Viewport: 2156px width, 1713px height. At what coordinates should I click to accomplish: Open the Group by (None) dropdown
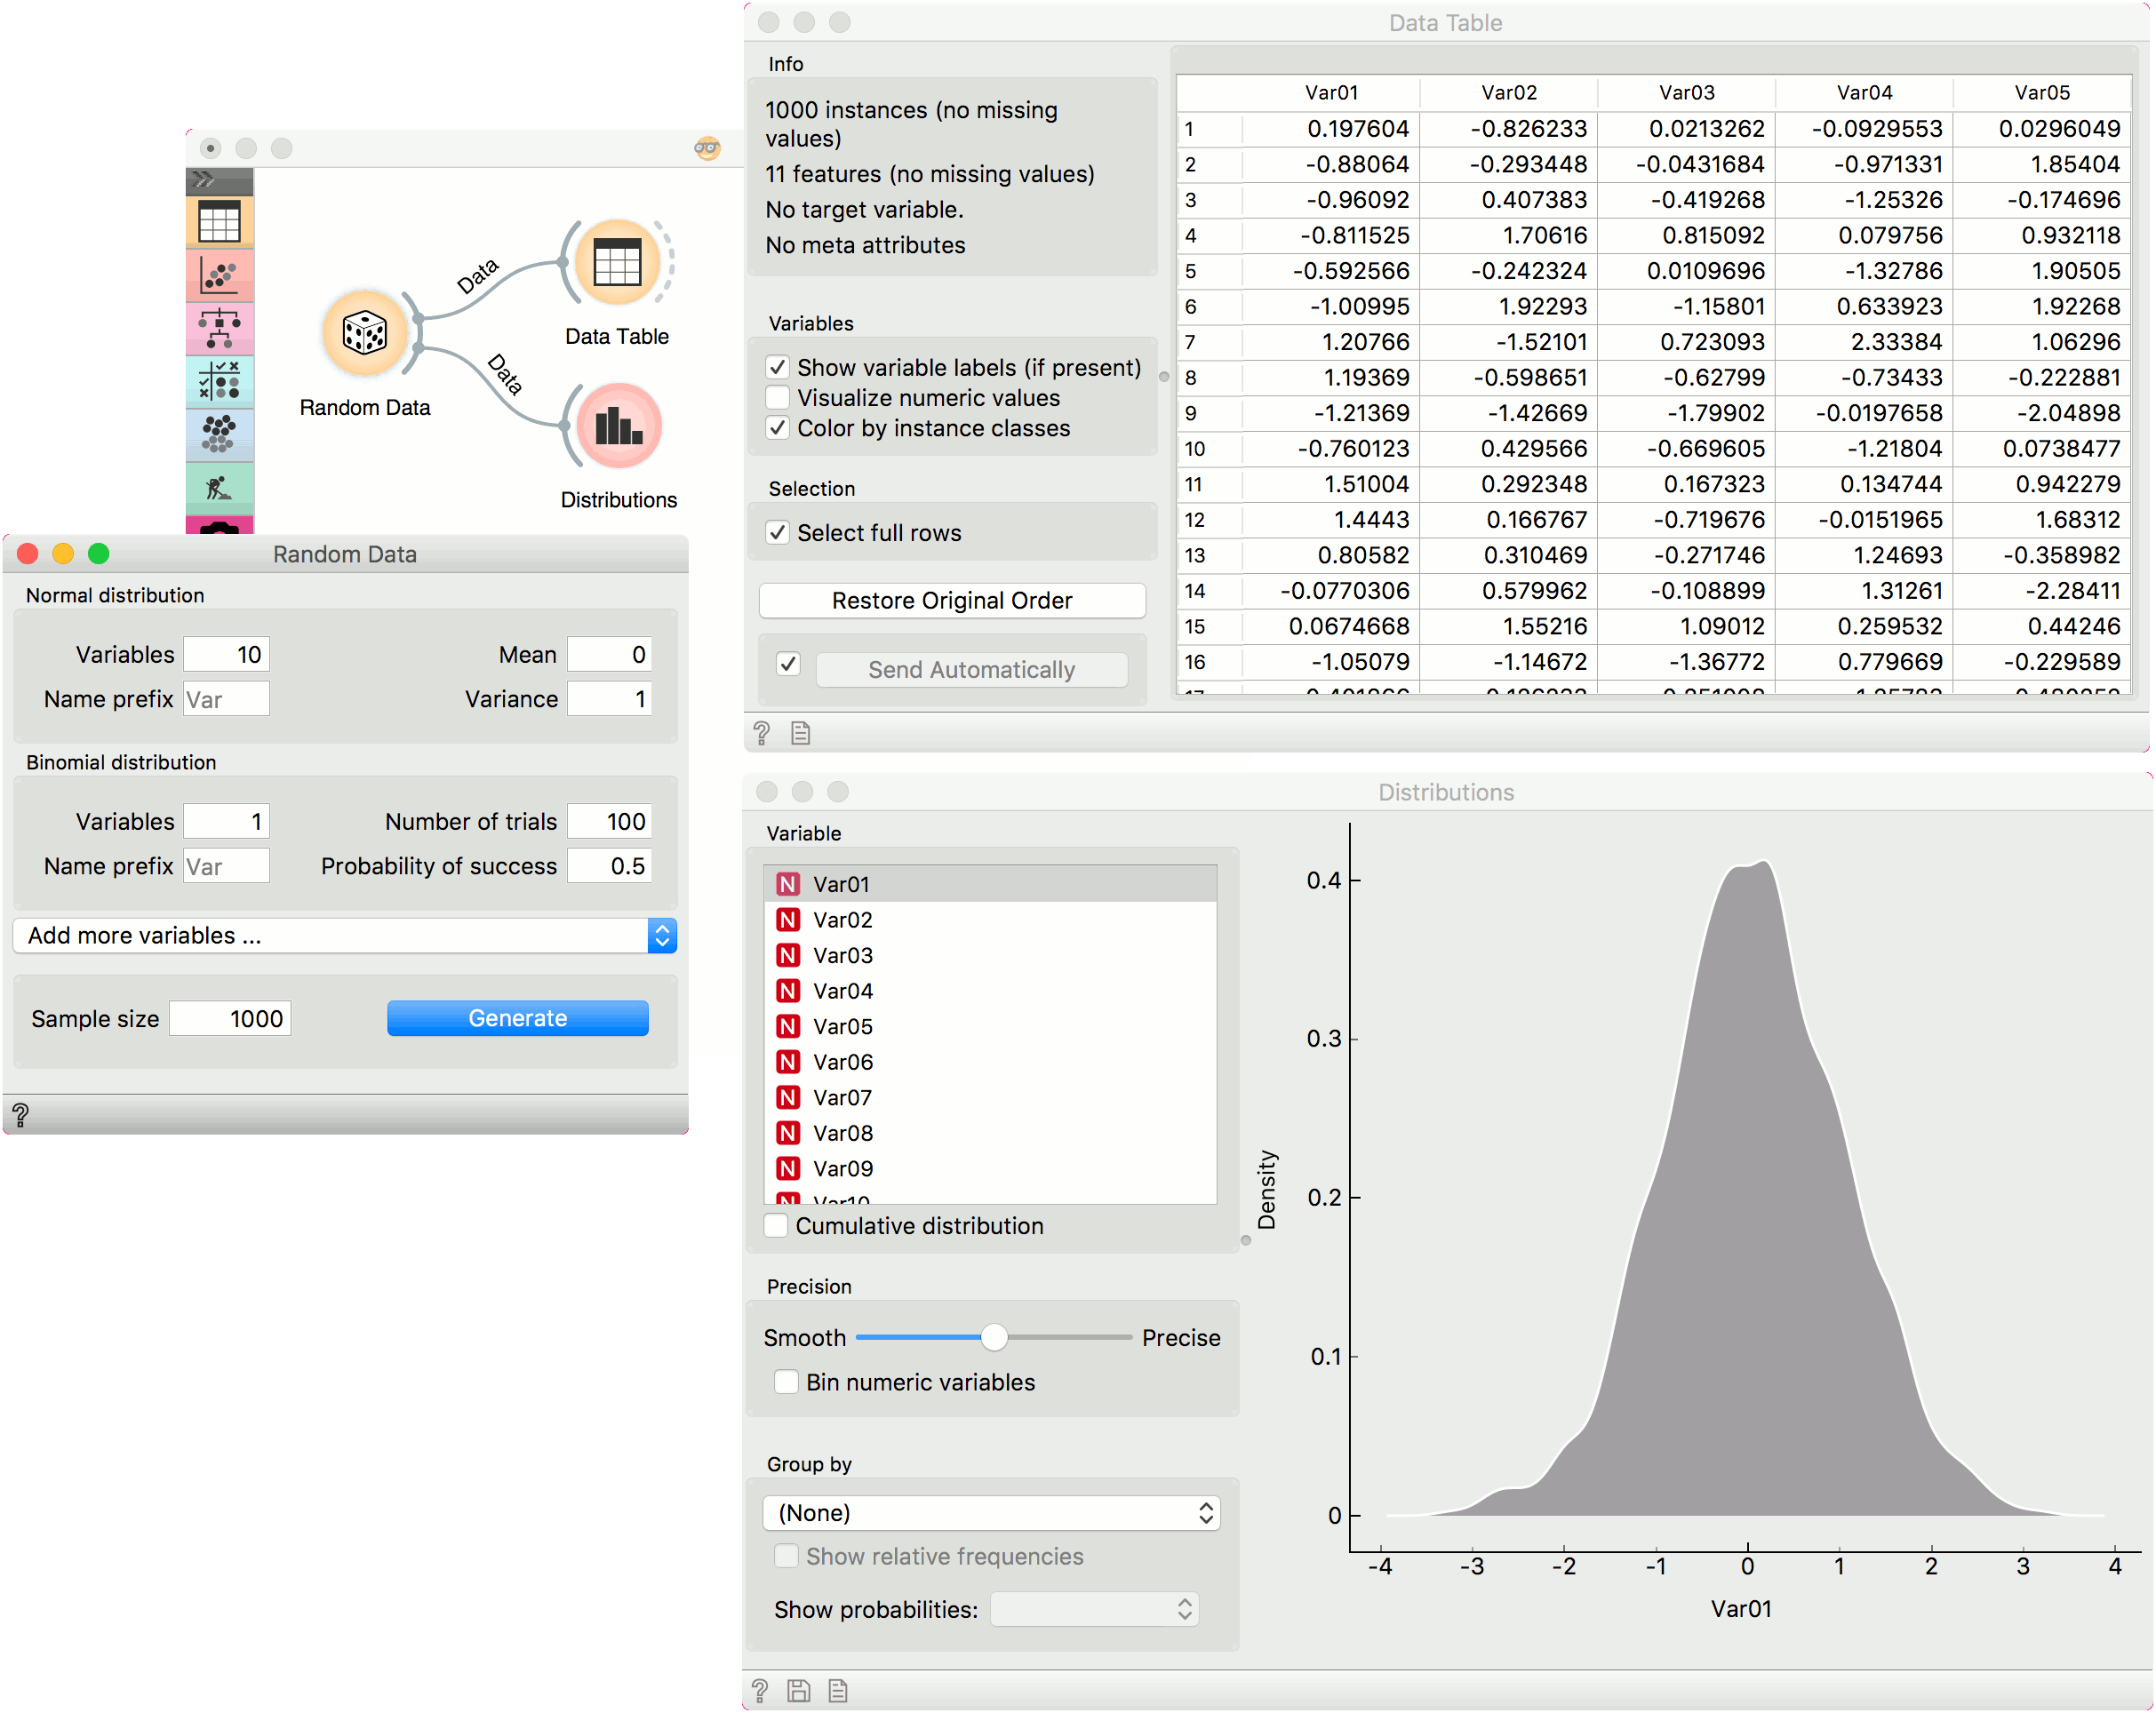coord(991,1512)
